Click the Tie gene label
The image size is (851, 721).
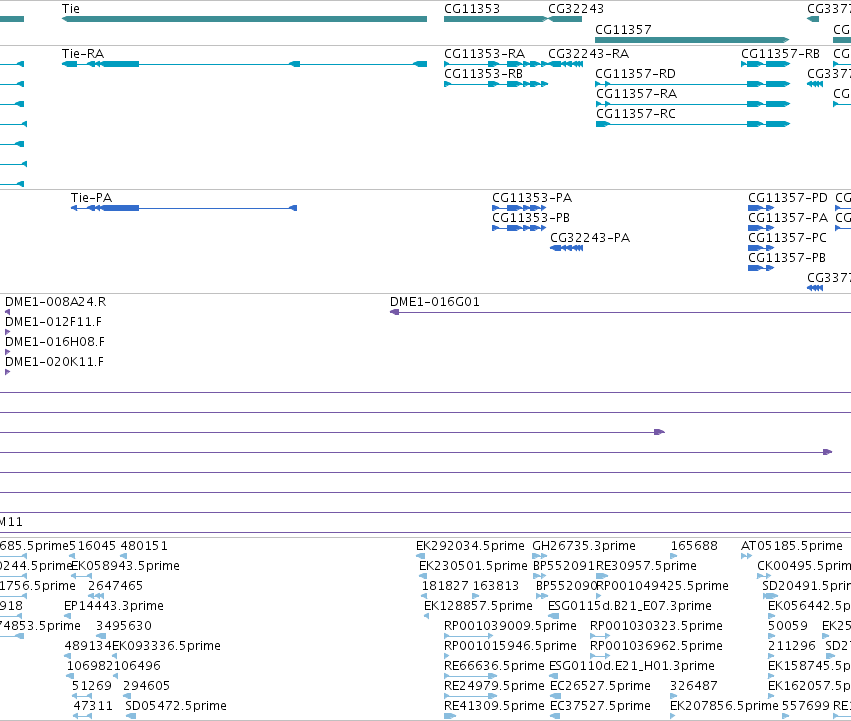coord(71,9)
